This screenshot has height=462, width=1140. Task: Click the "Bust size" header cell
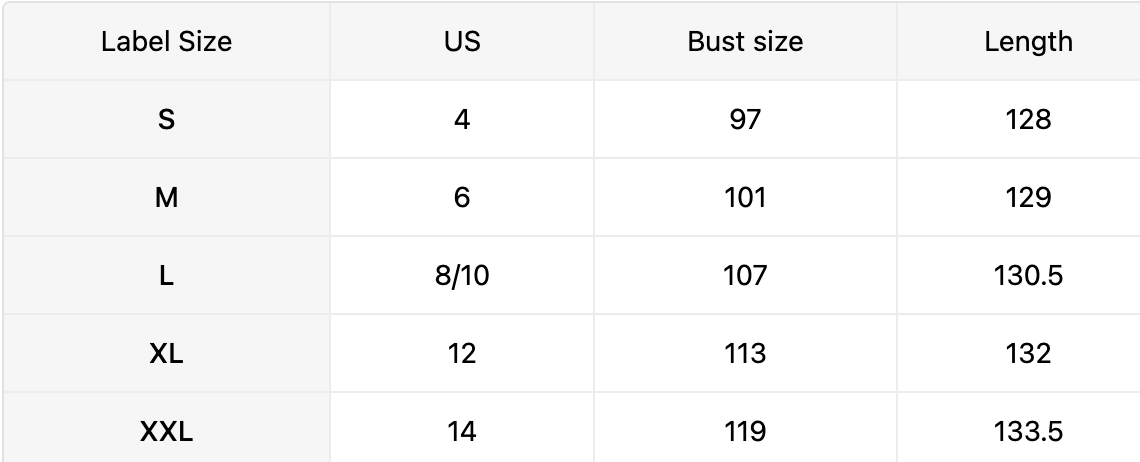(x=745, y=42)
